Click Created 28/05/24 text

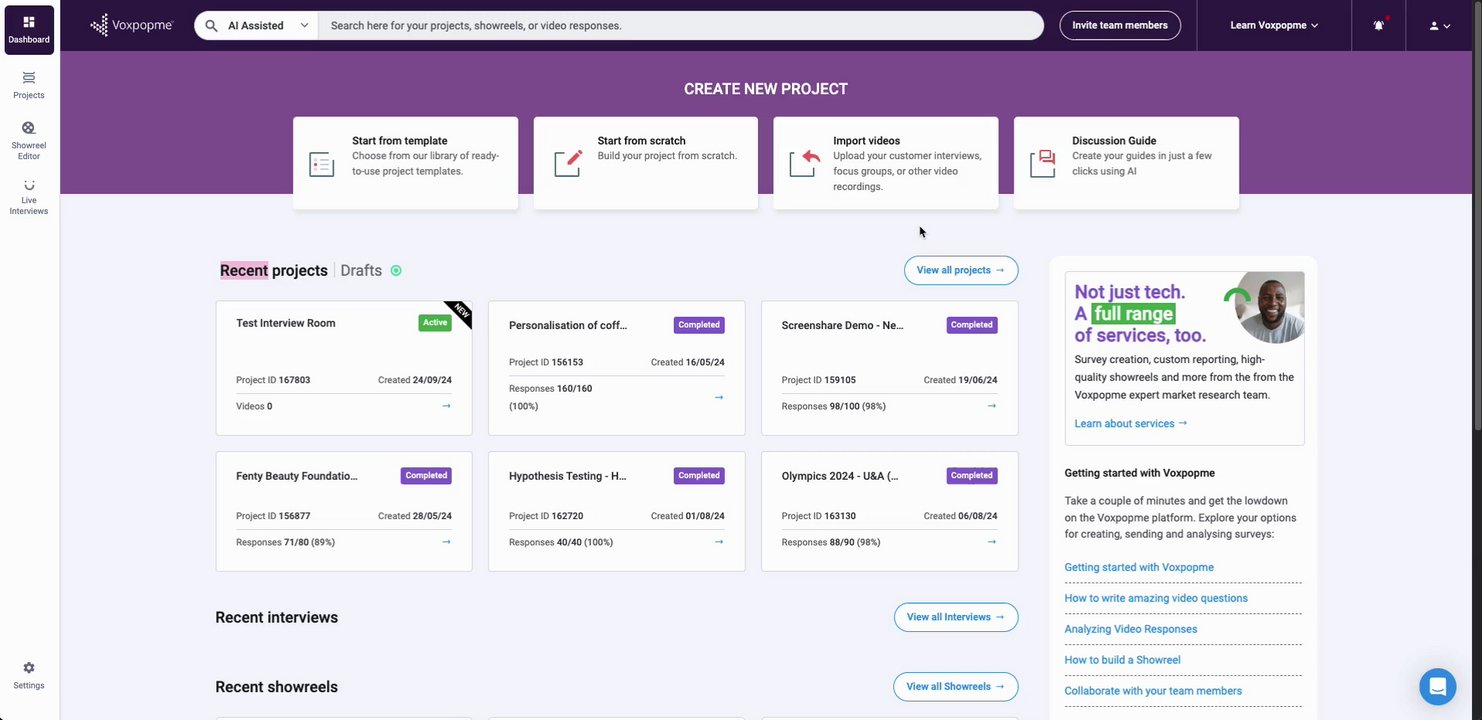(x=415, y=516)
